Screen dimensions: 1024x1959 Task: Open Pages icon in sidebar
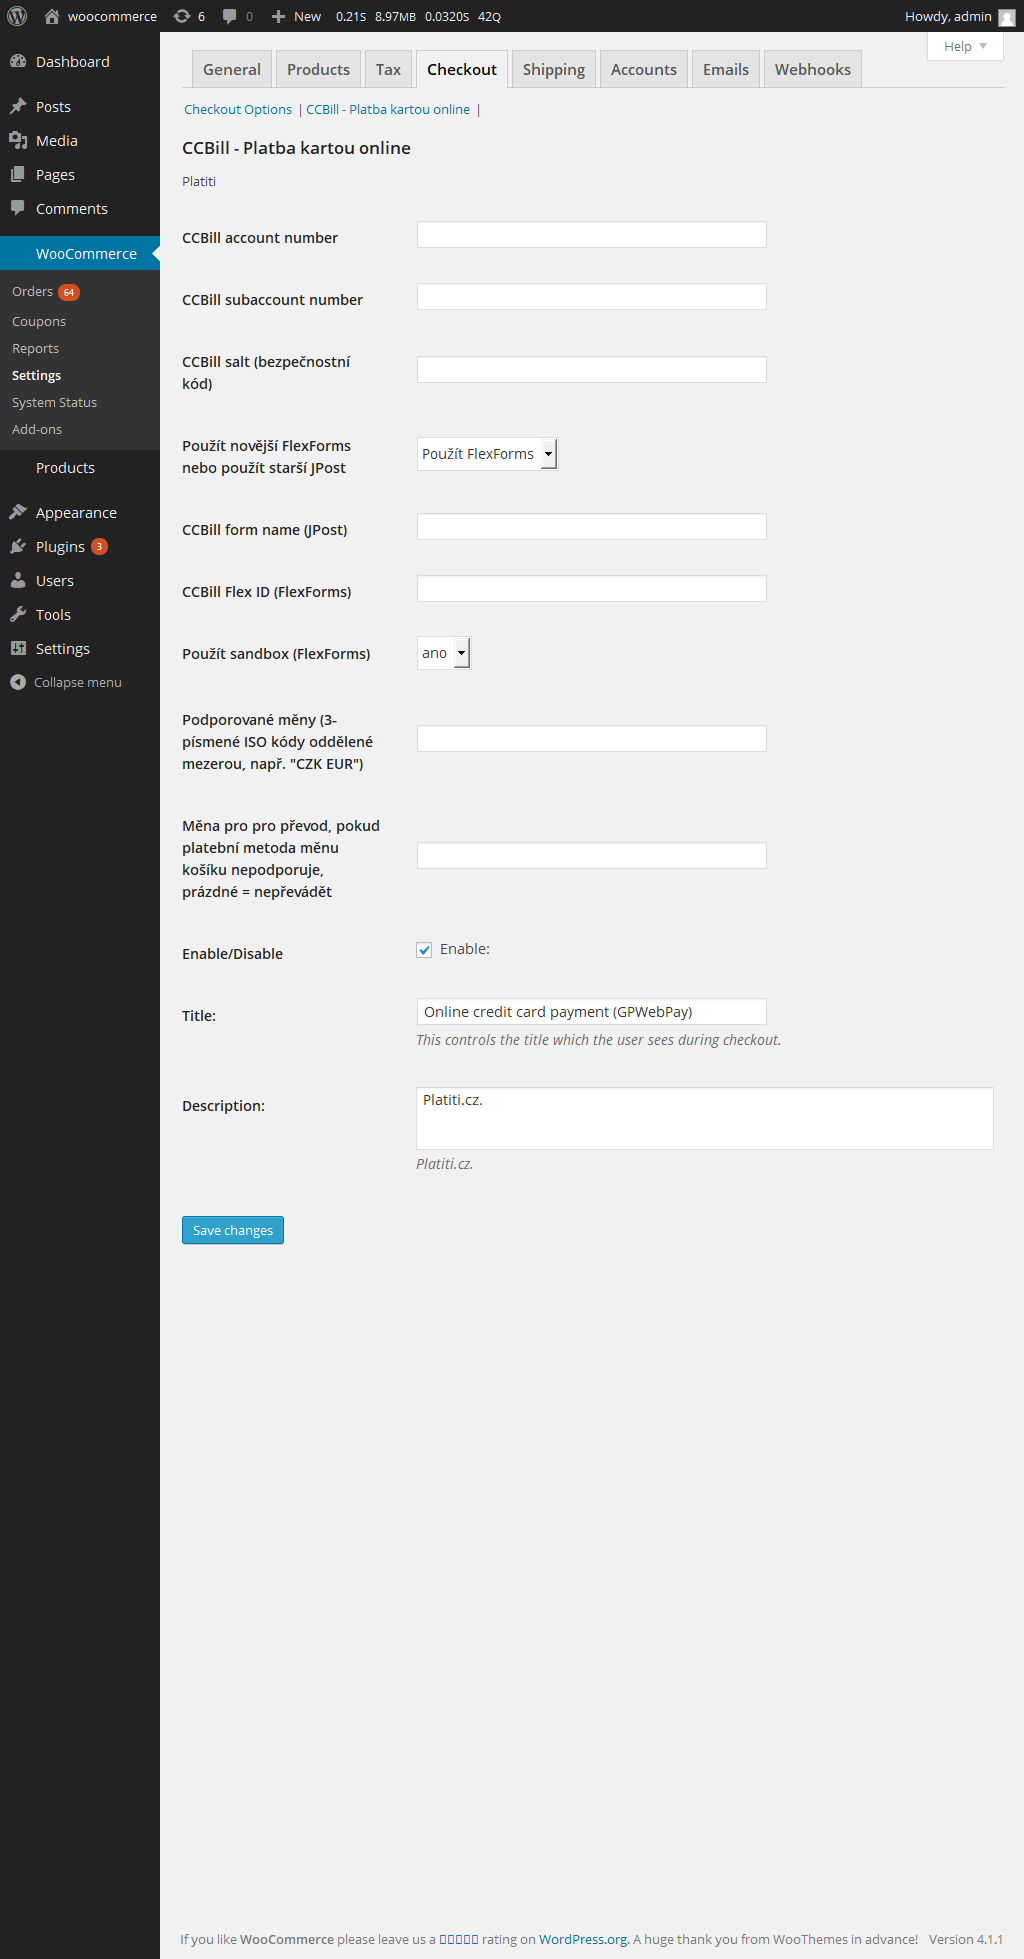click(x=18, y=174)
